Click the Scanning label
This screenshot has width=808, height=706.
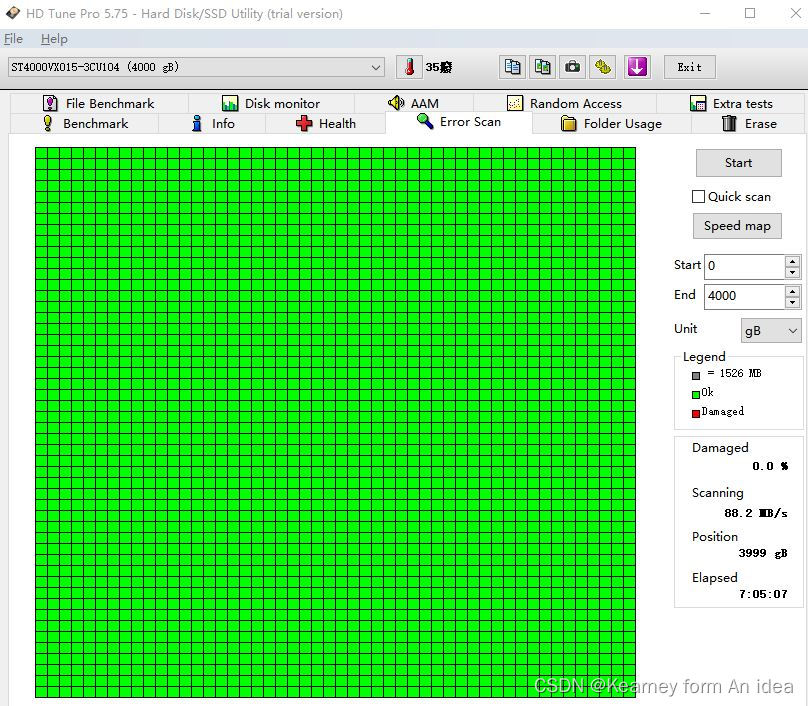[x=717, y=493]
